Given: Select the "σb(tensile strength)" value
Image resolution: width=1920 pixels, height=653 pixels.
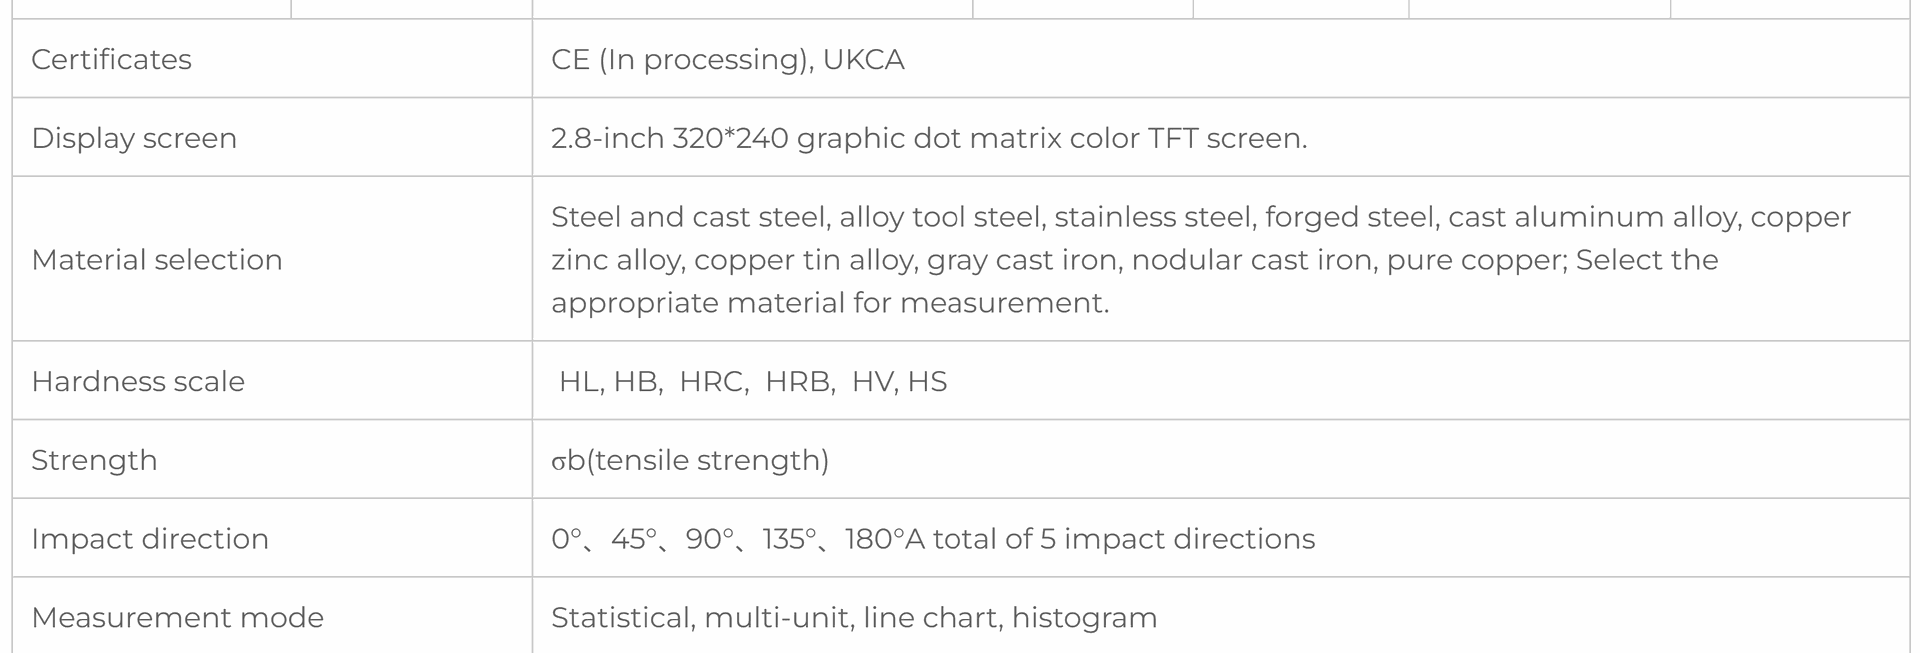Looking at the screenshot, I should click(x=690, y=460).
